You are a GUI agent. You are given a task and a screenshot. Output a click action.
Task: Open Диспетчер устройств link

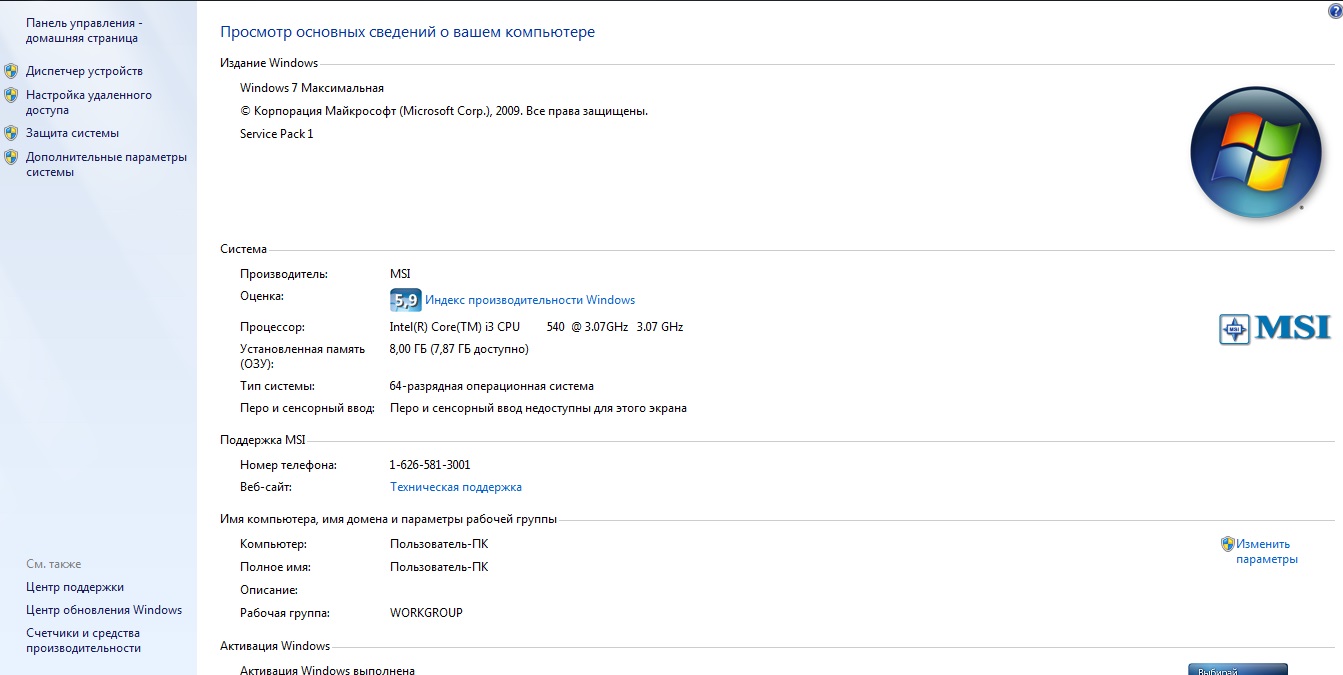[x=84, y=71]
